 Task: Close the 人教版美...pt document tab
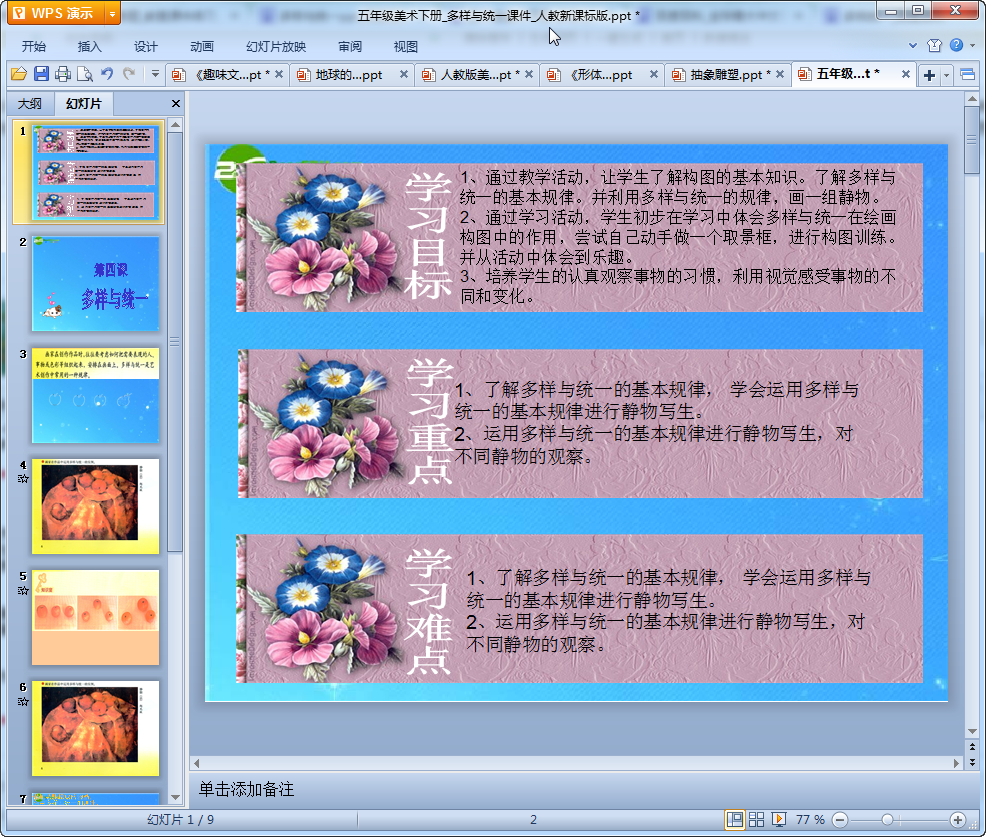(x=529, y=74)
